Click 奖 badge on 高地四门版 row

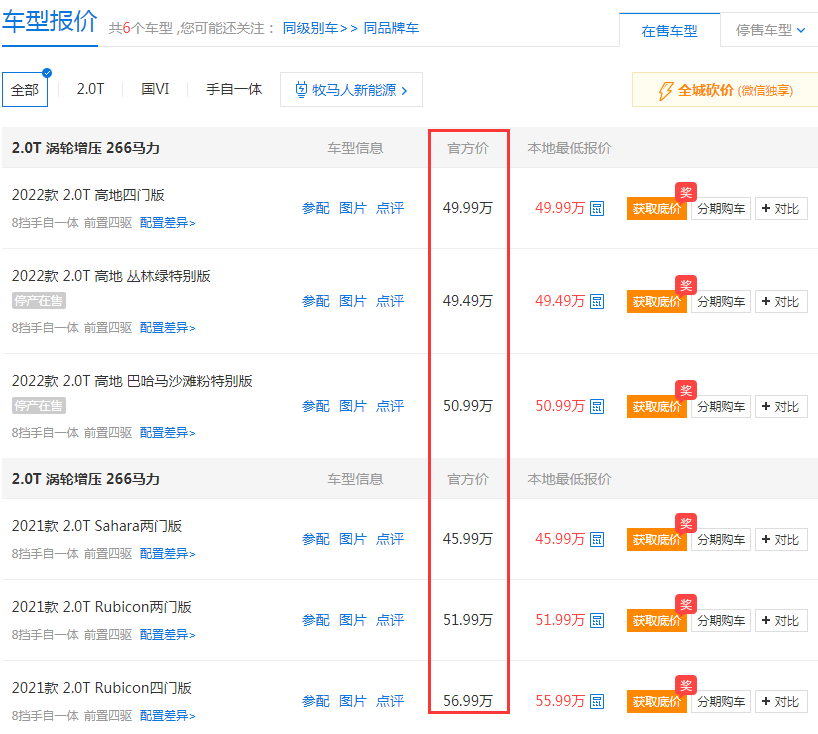tap(686, 192)
